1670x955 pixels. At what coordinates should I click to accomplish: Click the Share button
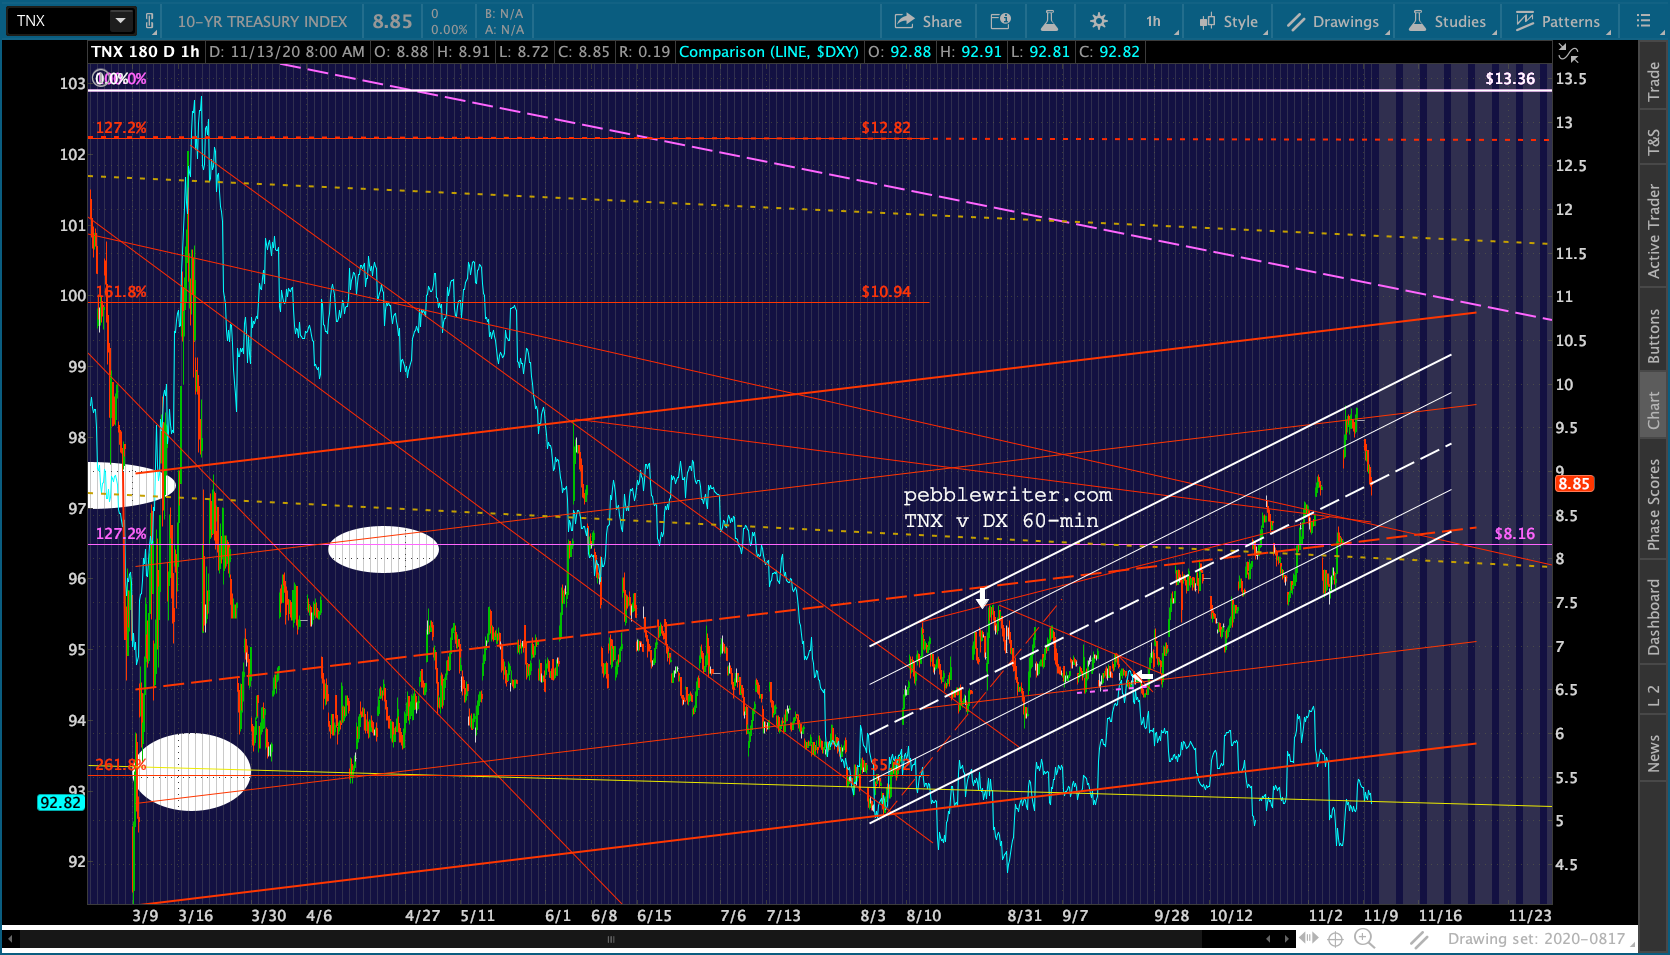928,21
